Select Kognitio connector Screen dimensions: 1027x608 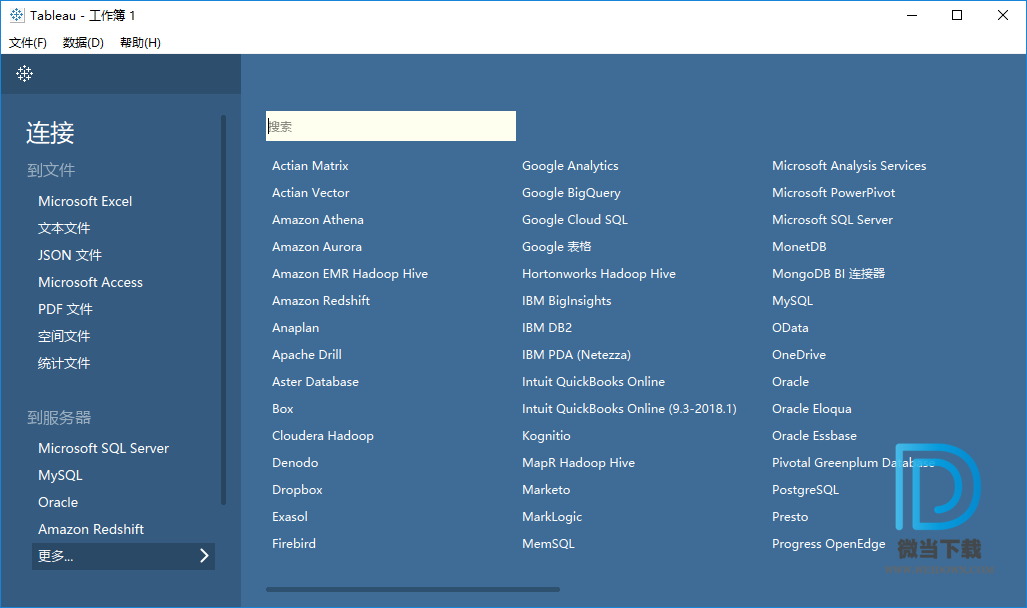(x=546, y=435)
